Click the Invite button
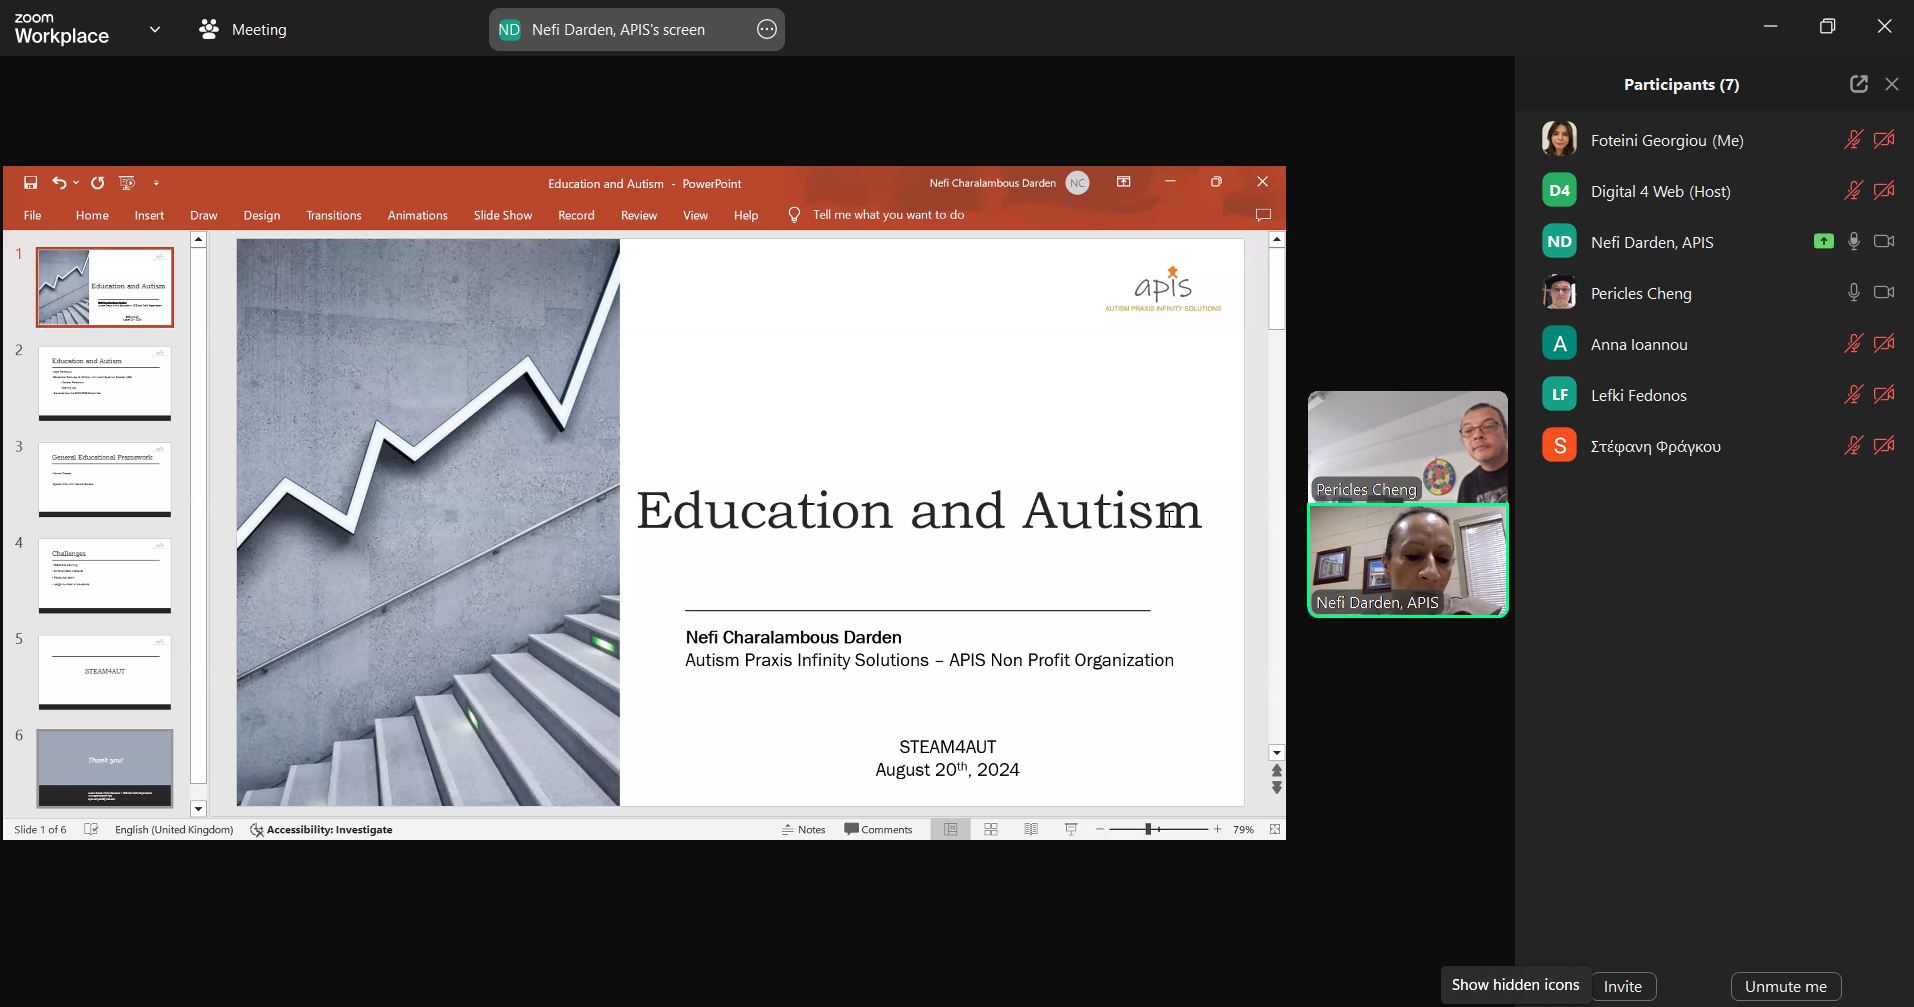 (1623, 986)
